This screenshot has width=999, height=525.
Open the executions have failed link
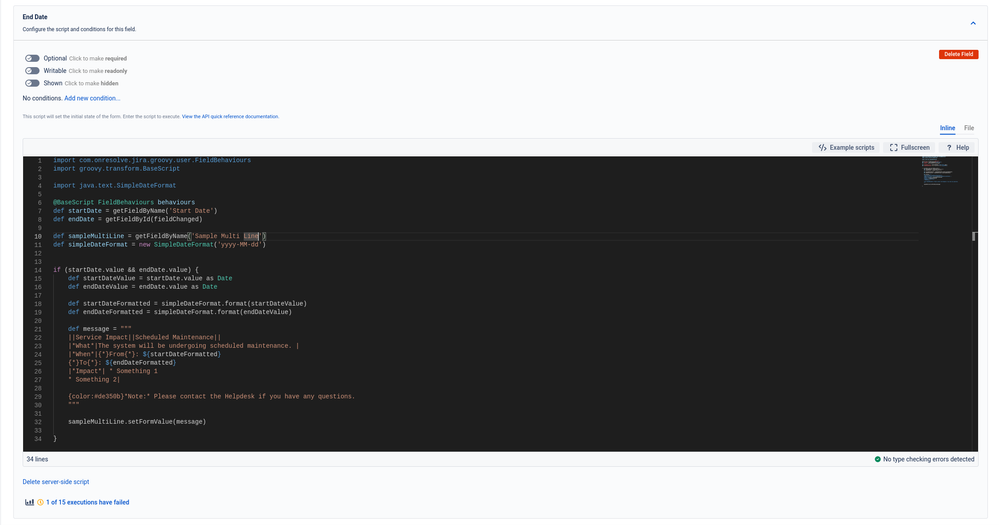point(87,502)
